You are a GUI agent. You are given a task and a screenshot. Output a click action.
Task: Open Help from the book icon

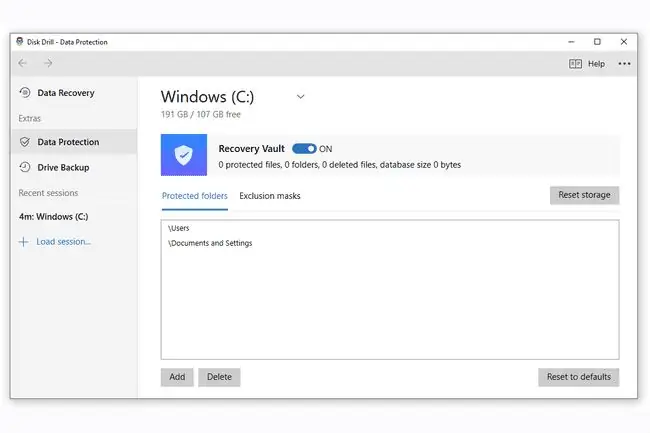[575, 64]
